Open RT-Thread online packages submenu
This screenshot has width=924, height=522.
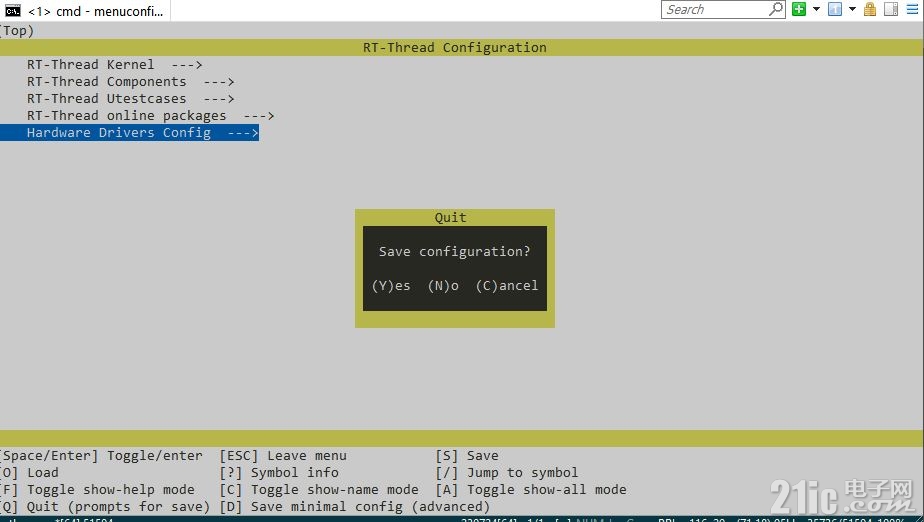(x=150, y=115)
